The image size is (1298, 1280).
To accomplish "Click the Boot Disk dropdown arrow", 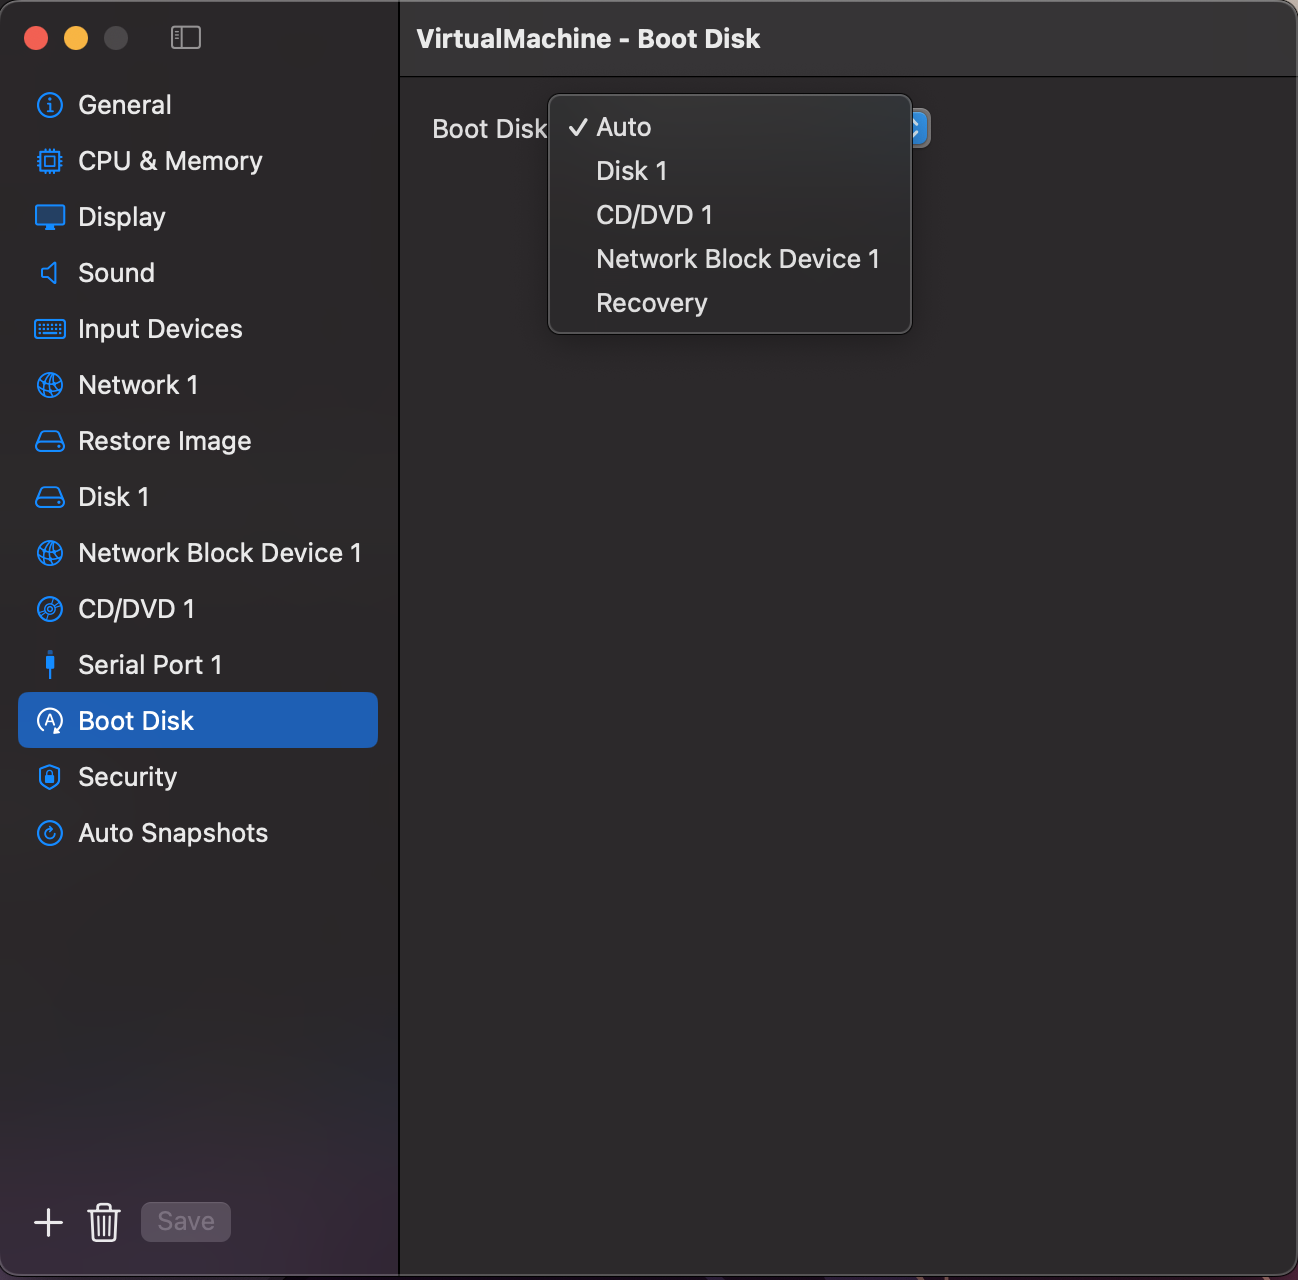I will coord(920,128).
